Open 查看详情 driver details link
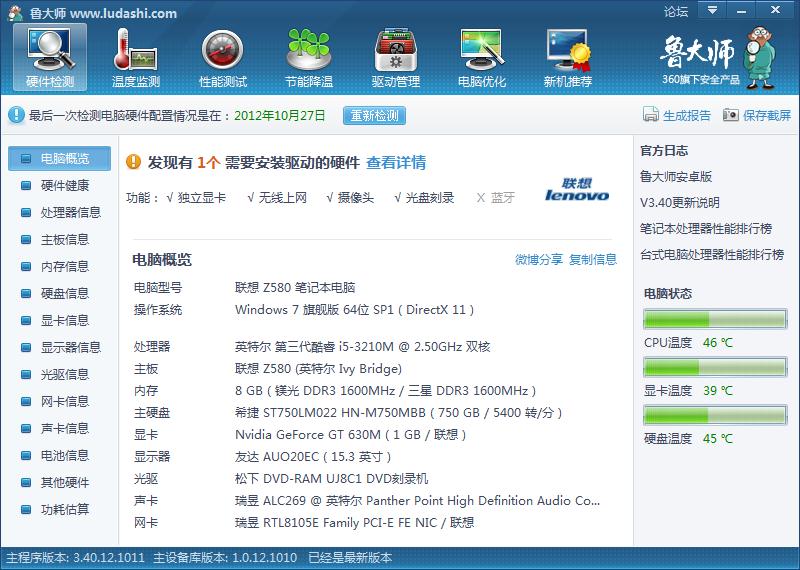Screen dimensions: 800x570 tap(396, 163)
